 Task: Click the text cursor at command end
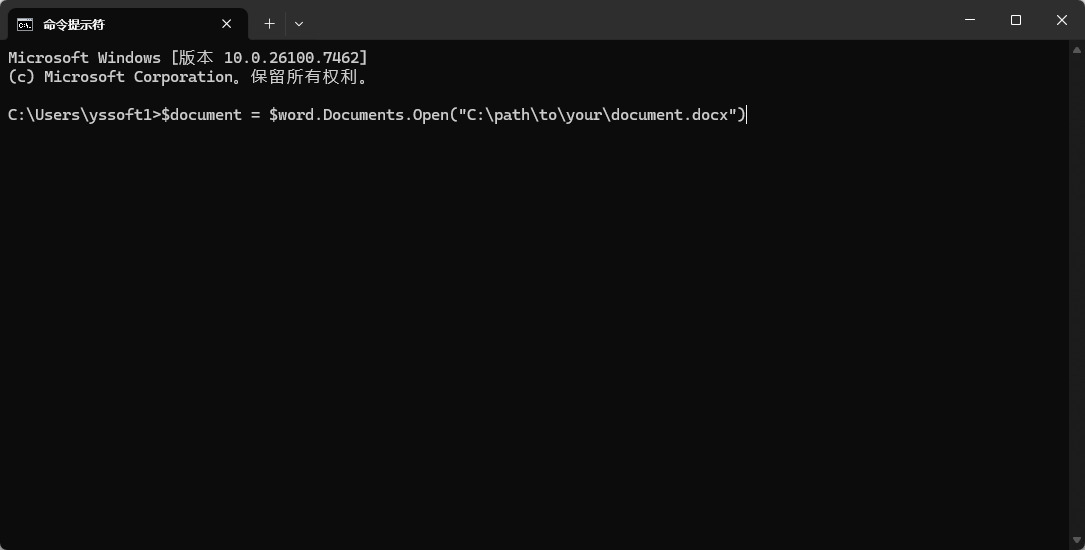747,115
